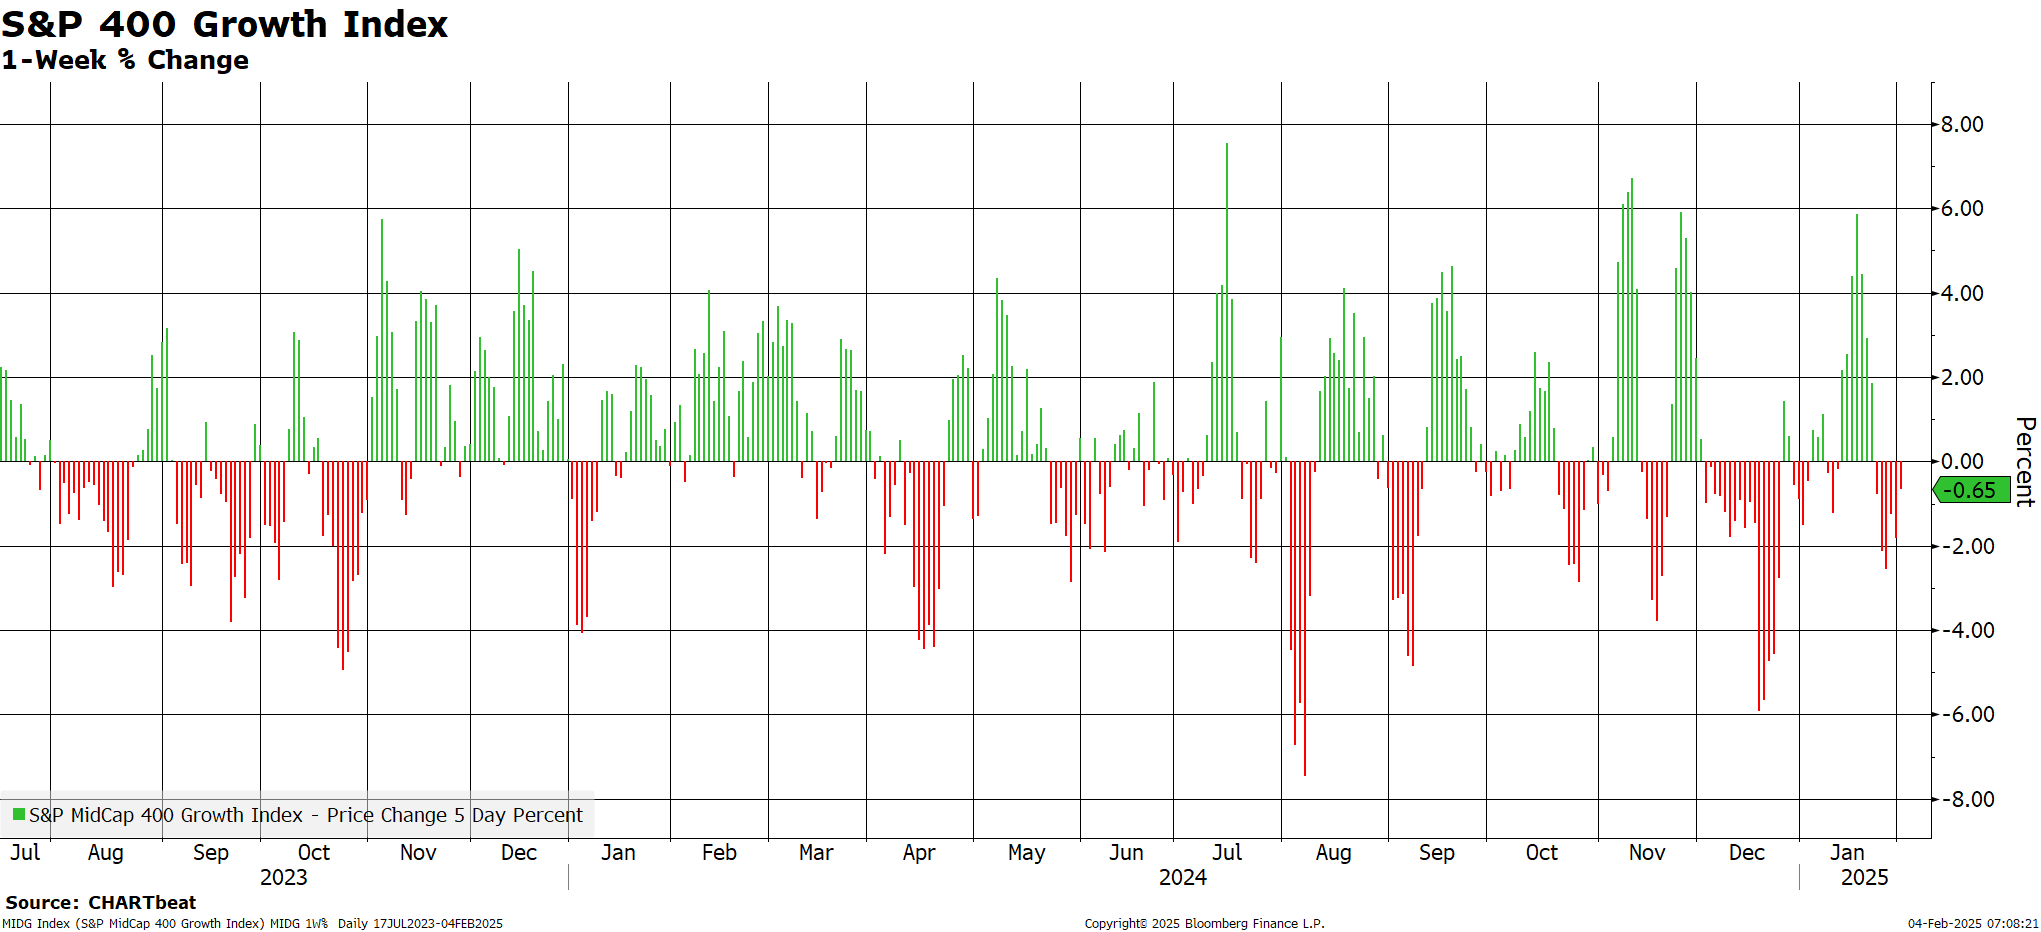Click the Mar x-axis label
2041x932 pixels.
816,852
